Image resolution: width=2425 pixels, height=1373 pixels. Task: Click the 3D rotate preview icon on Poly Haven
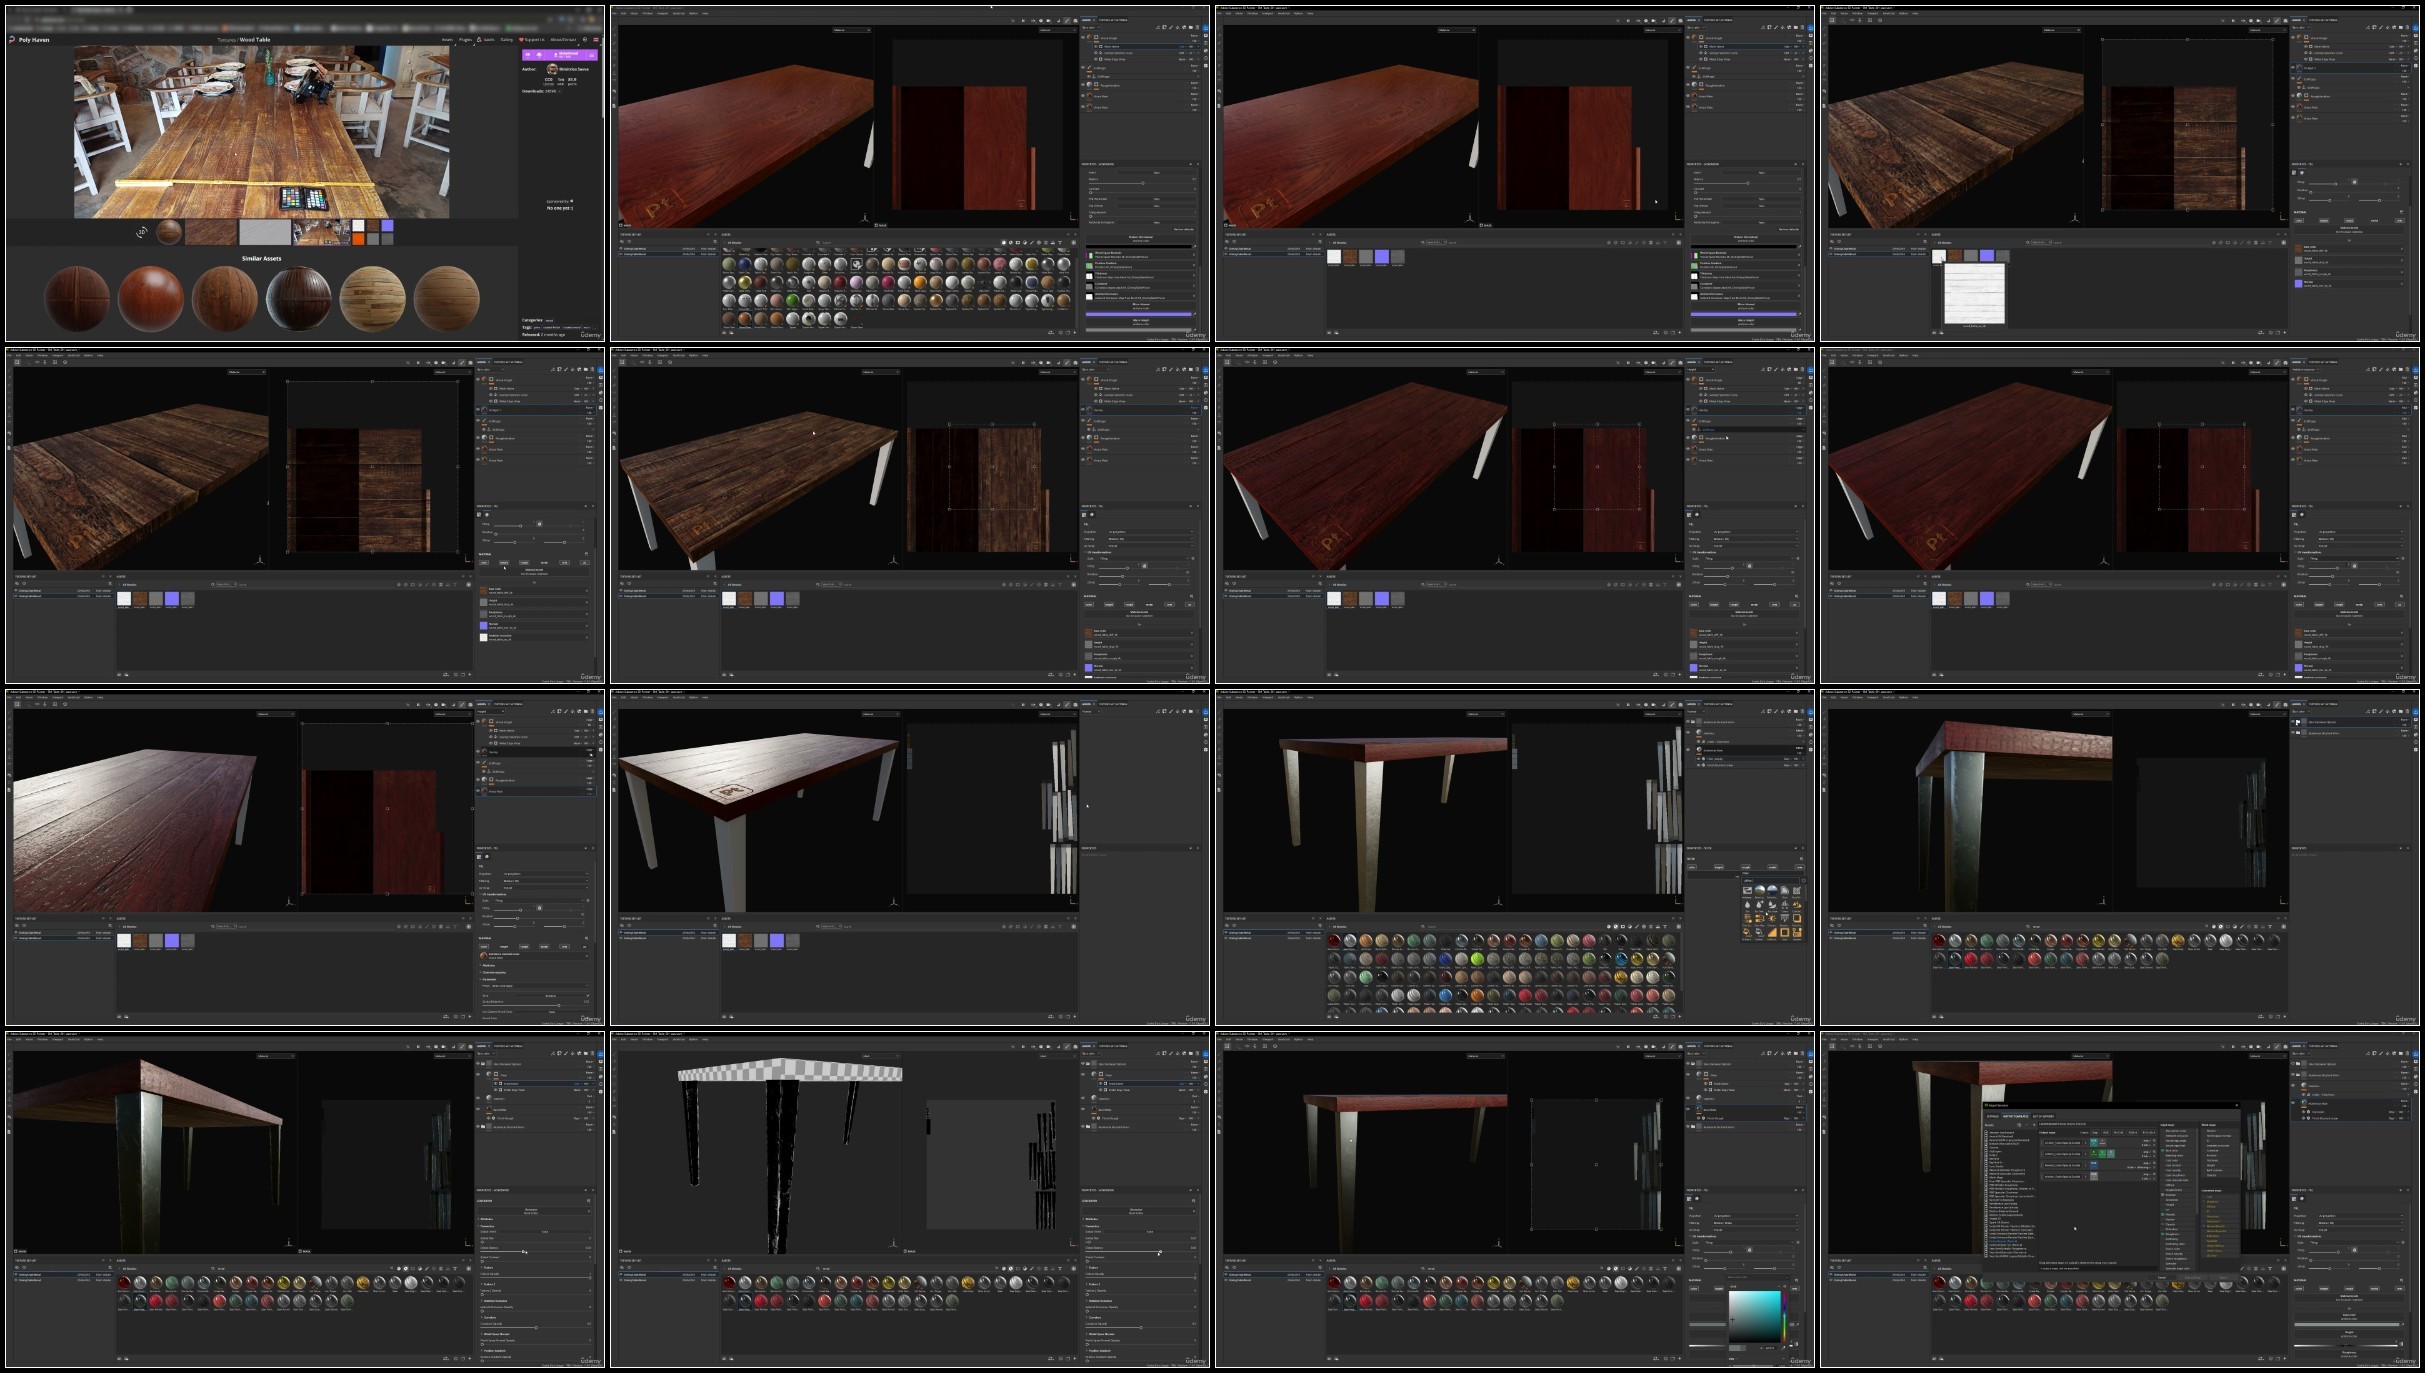click(142, 233)
